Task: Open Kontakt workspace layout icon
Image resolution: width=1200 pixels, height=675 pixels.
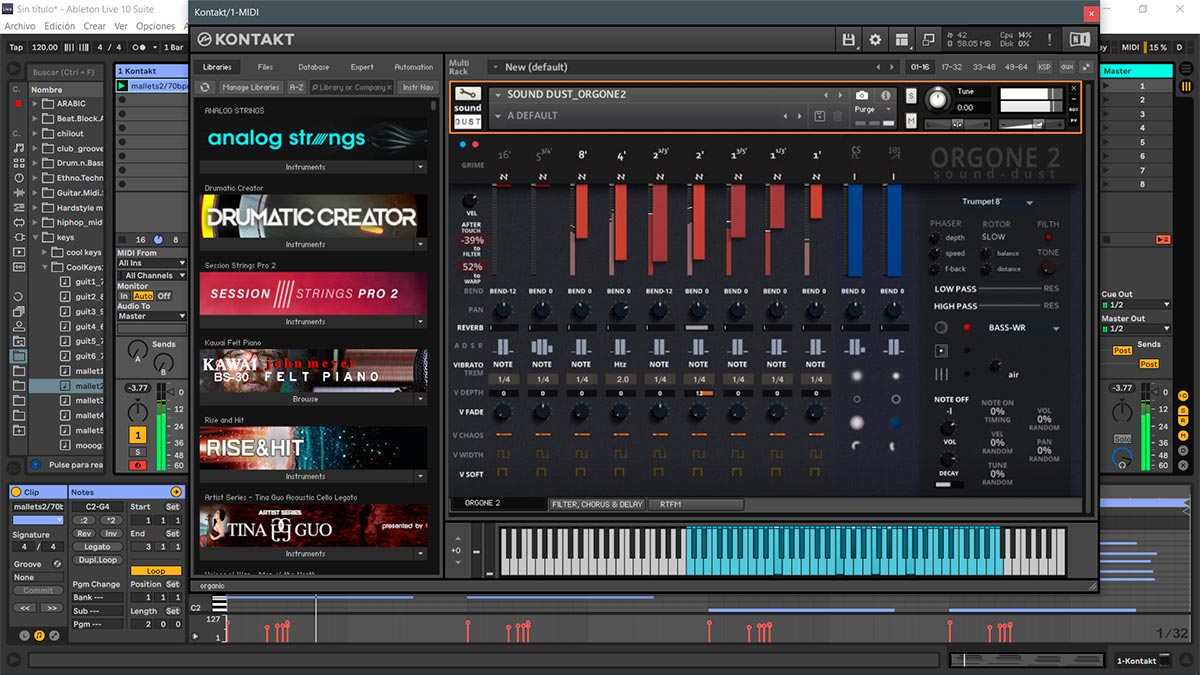Action: 902,39
